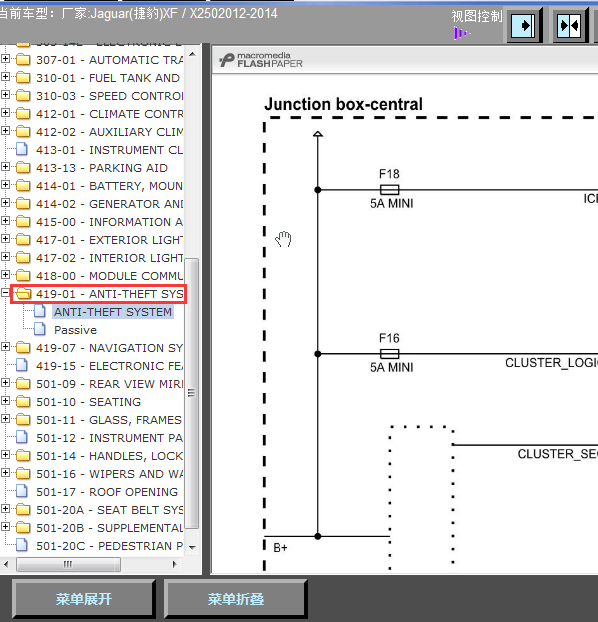Image resolution: width=598 pixels, height=622 pixels.
Task: Click the right-arrow view control button
Action: [x=523, y=26]
